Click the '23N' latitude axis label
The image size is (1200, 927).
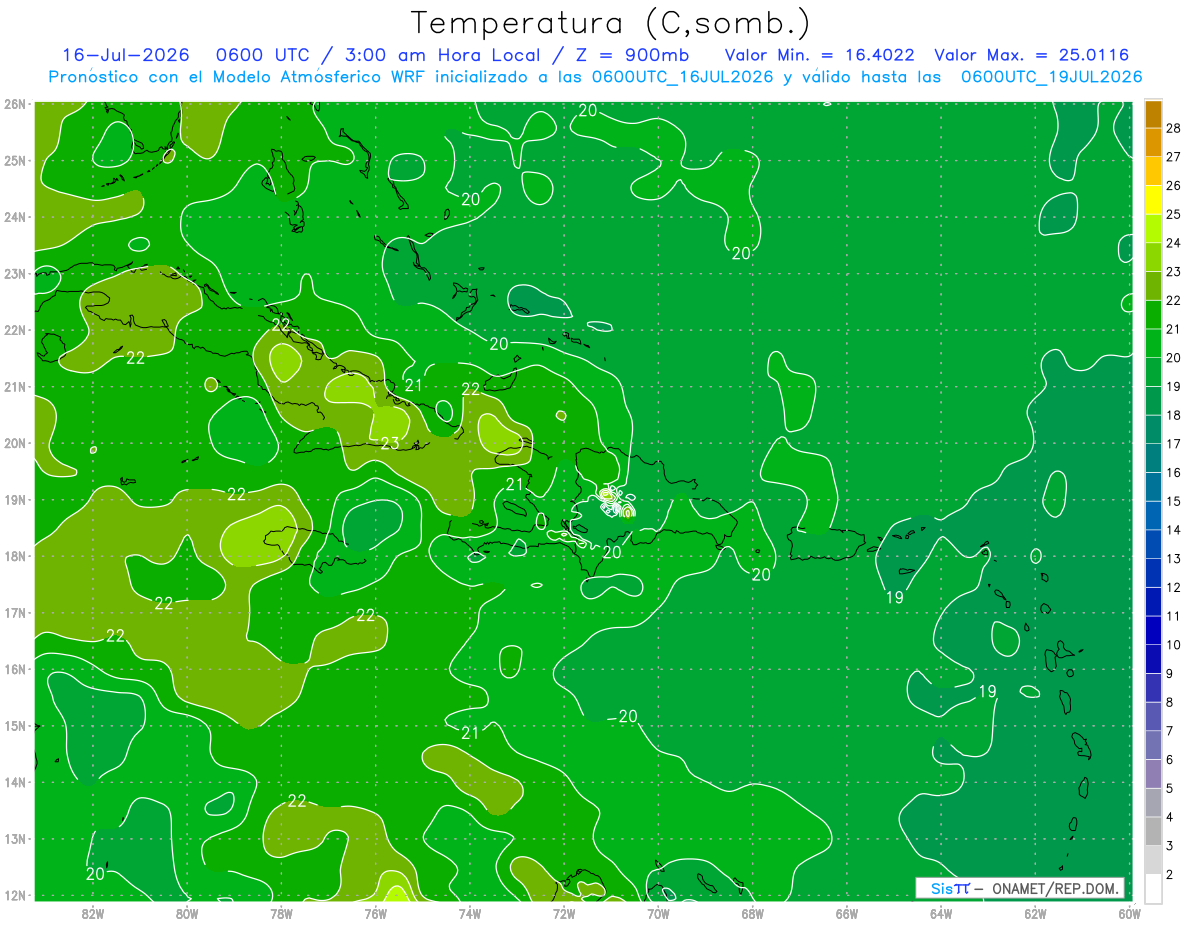click(14, 273)
